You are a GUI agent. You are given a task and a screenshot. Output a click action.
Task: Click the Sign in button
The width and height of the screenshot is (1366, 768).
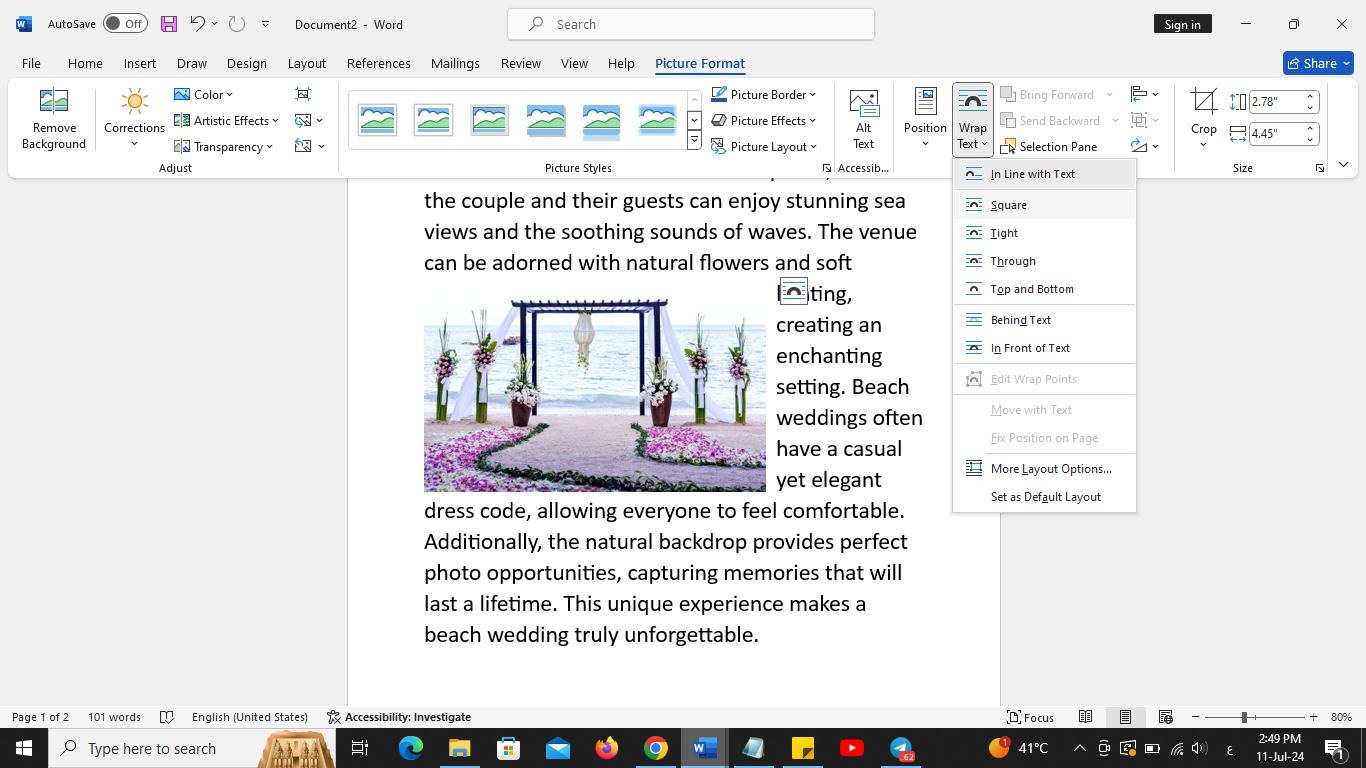pos(1182,24)
